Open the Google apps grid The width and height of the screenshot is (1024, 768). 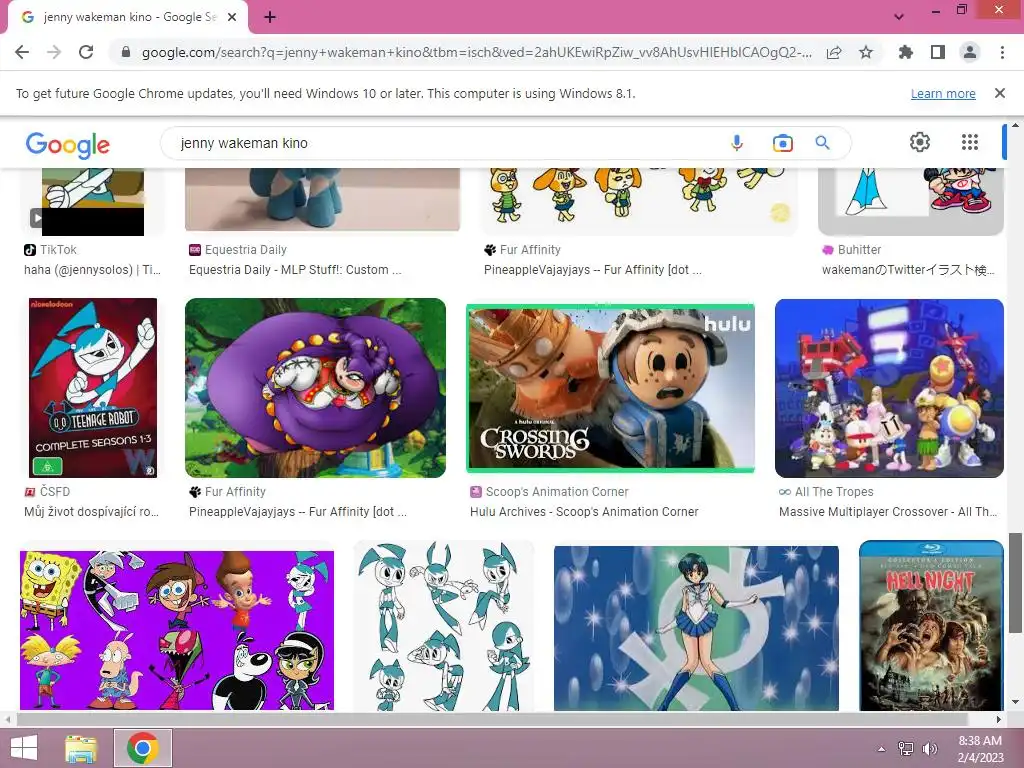click(970, 142)
